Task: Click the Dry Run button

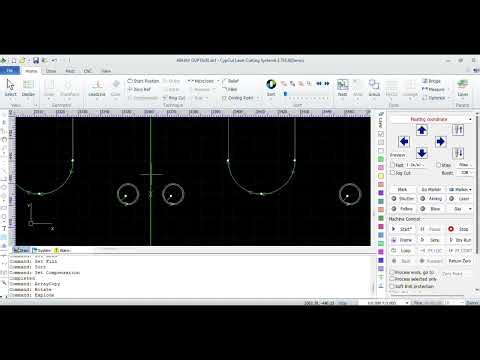Action: [x=460, y=240]
